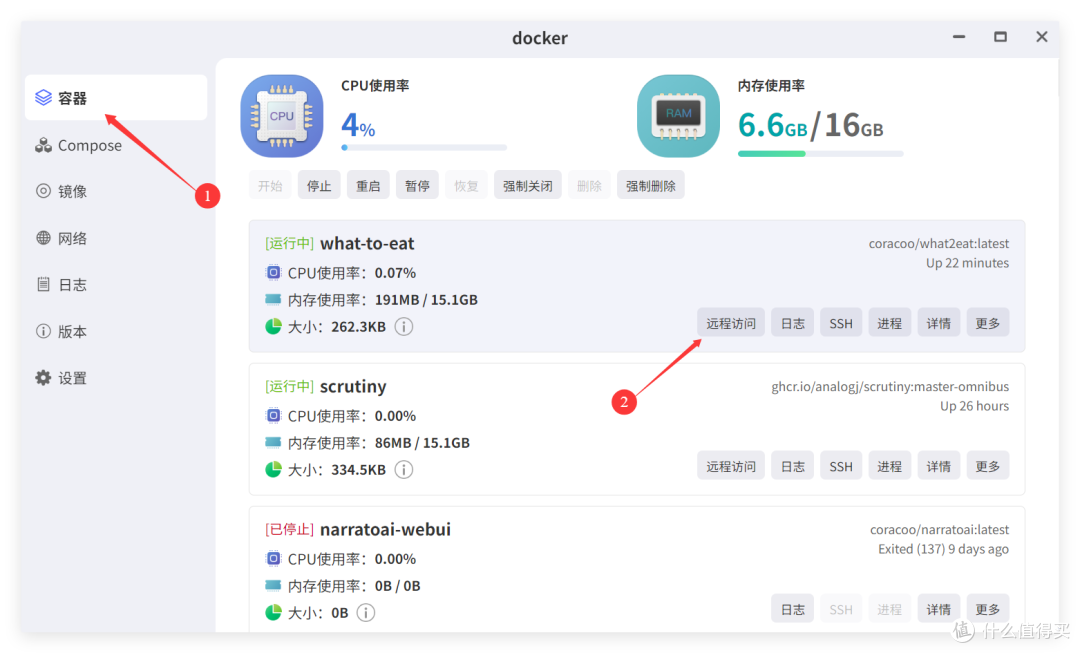View 进程 for scrutiny container
This screenshot has height=653, width=1080.
coord(889,466)
